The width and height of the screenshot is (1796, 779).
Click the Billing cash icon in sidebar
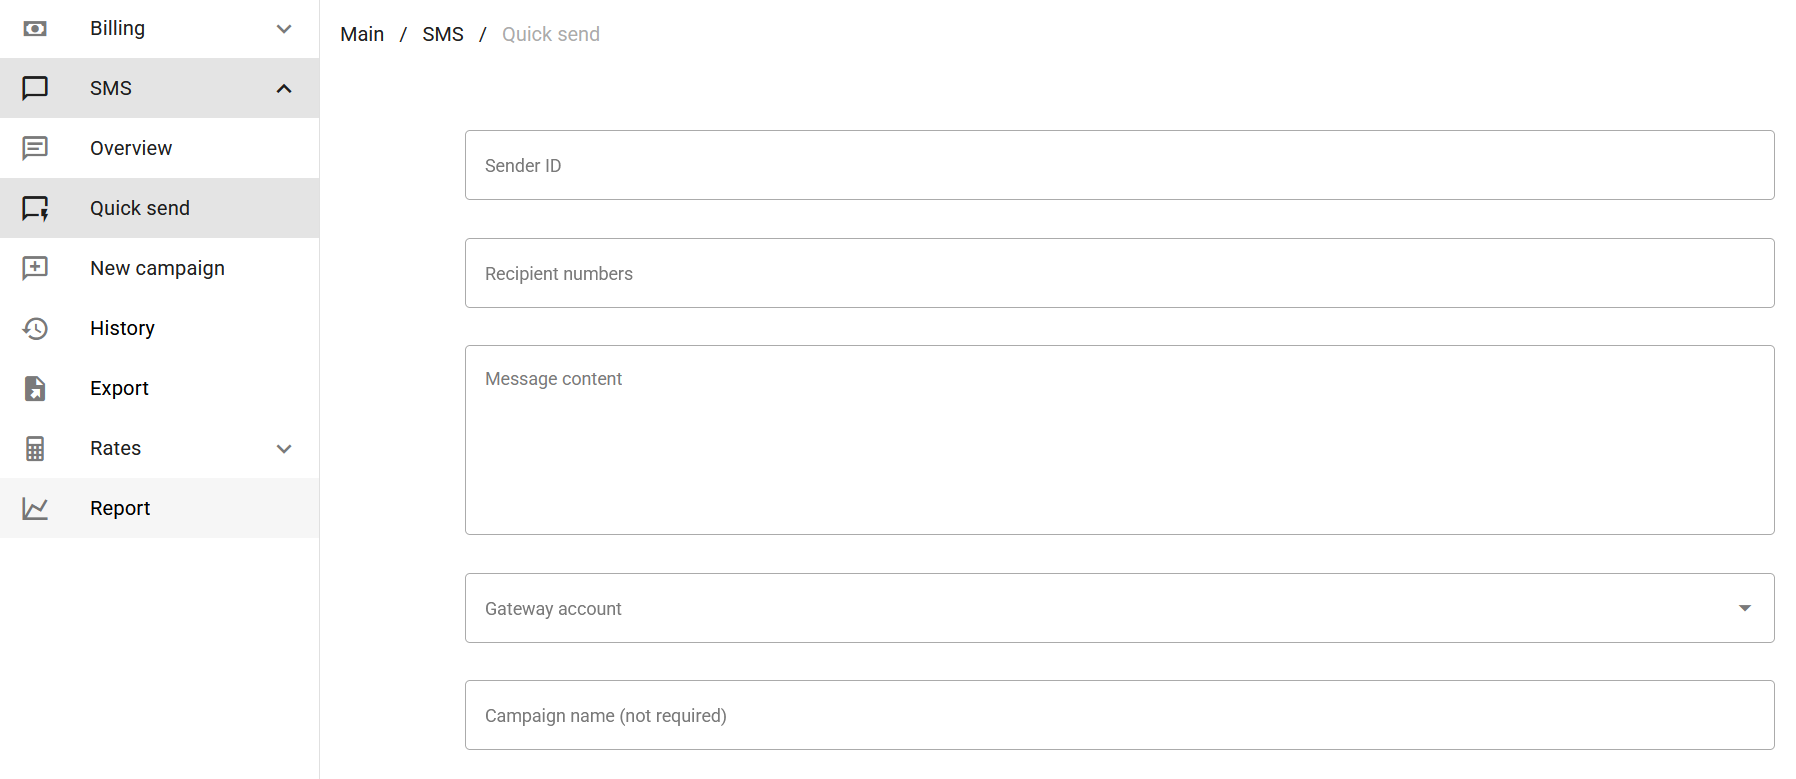click(x=35, y=28)
